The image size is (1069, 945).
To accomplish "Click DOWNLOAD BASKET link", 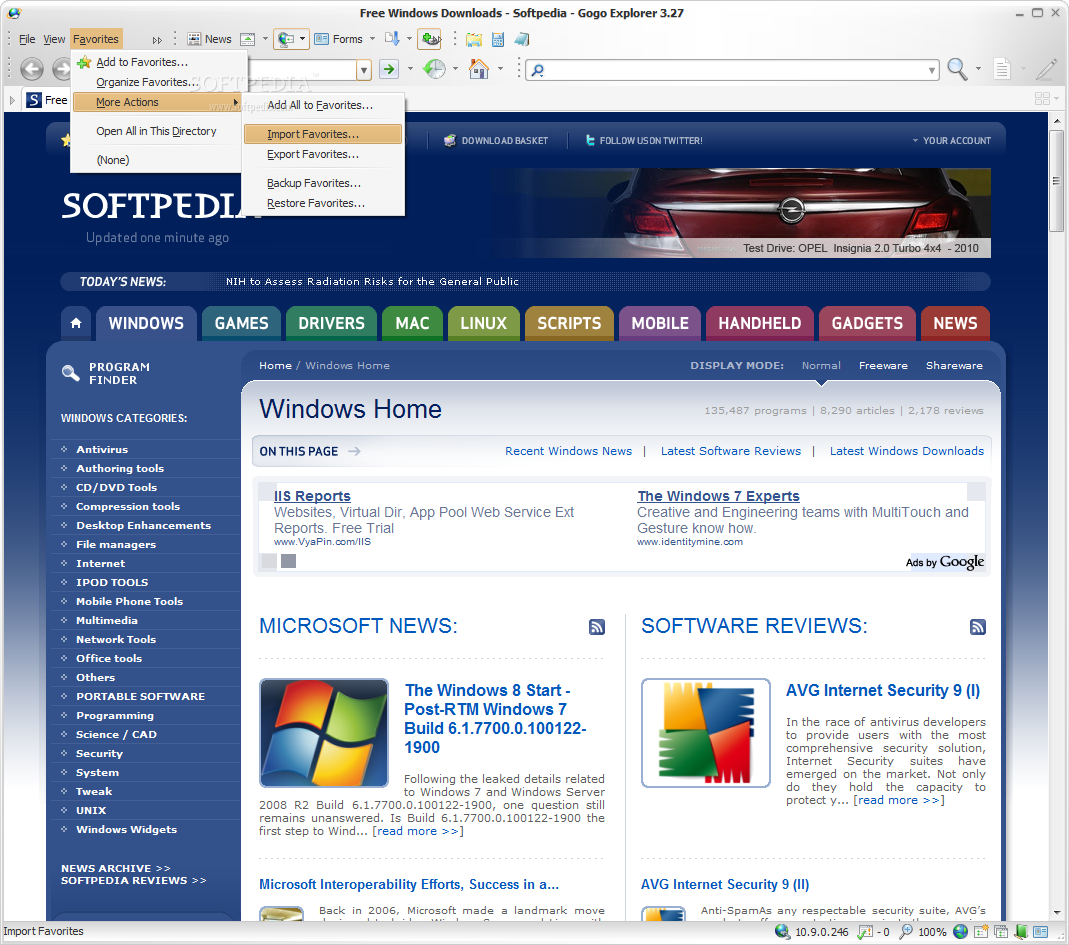I will coord(496,140).
